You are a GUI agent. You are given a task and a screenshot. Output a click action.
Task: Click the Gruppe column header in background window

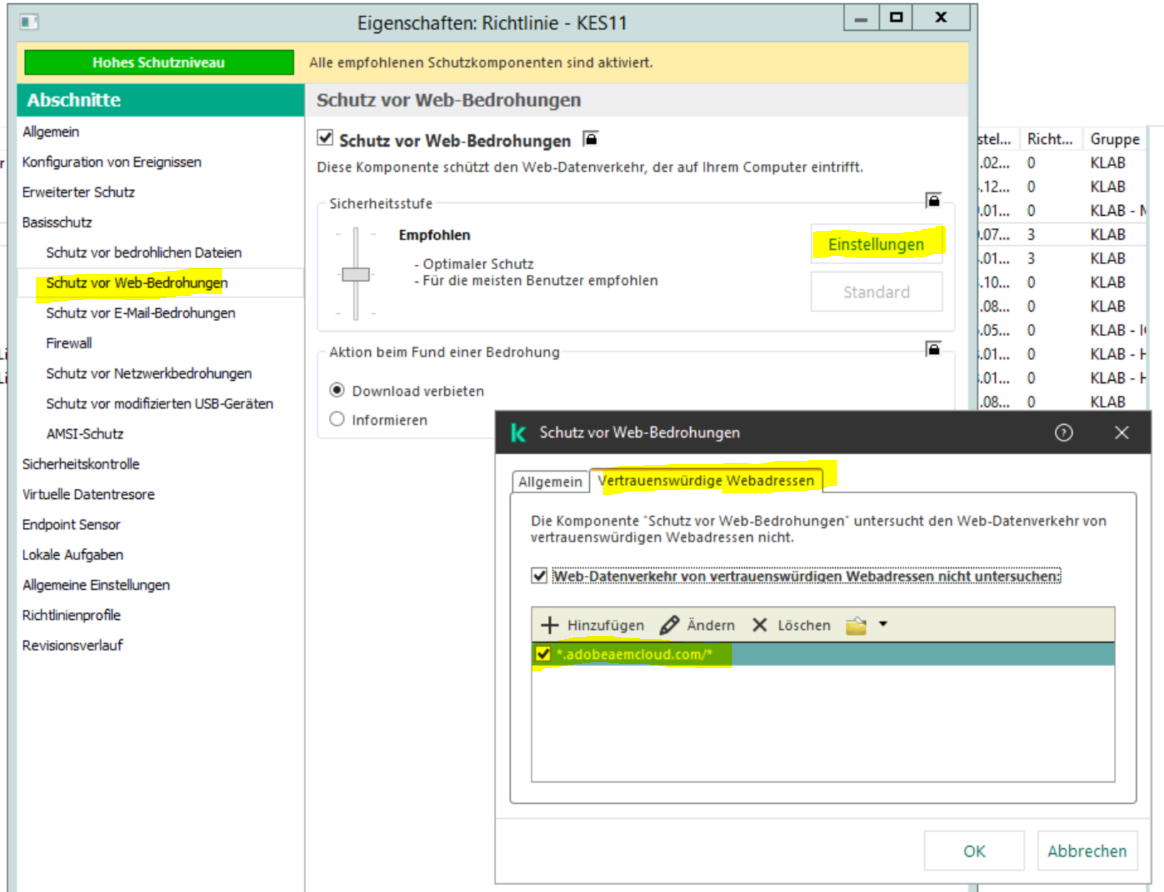[1115, 139]
